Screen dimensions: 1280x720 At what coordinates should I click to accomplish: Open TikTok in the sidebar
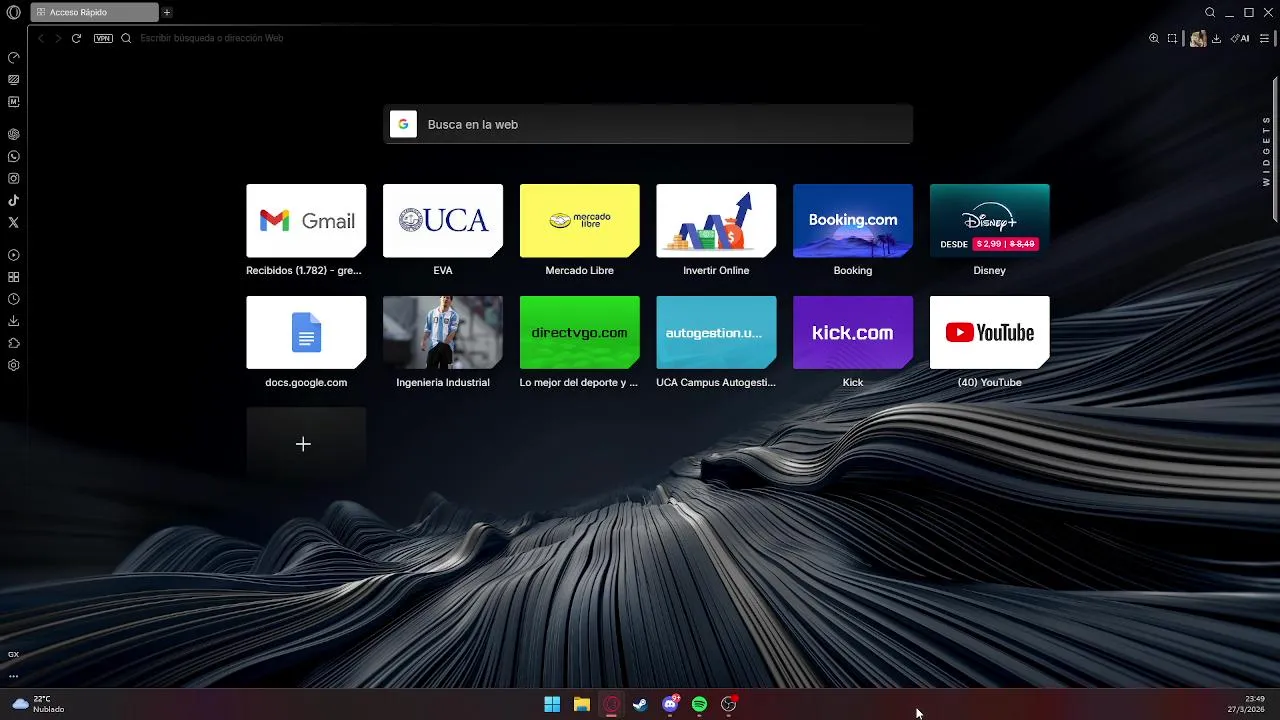[x=14, y=200]
